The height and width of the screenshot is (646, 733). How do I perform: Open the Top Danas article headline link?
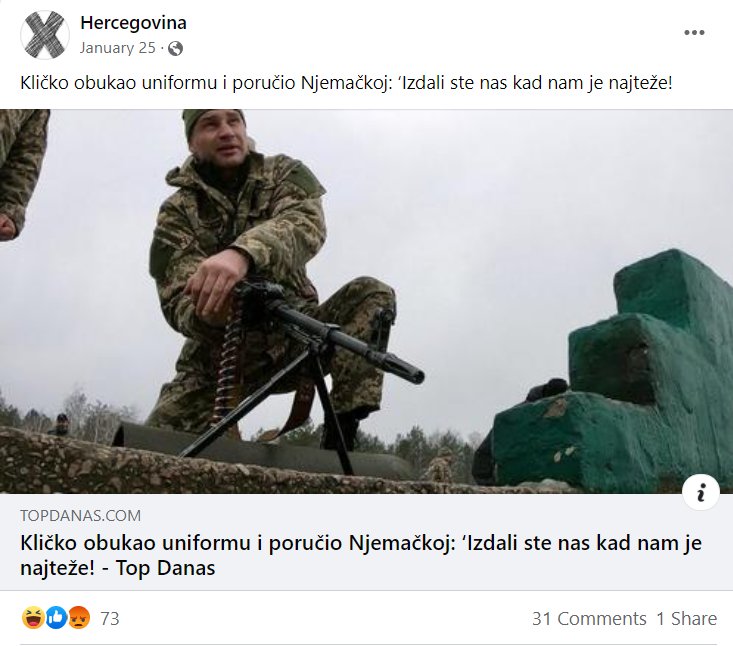coord(361,555)
